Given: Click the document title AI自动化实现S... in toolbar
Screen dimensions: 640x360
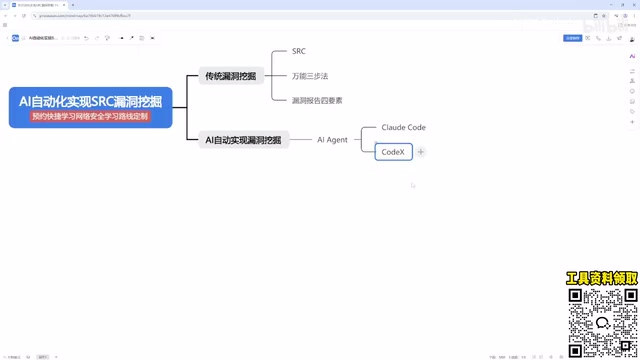Looking at the screenshot, I should (x=43, y=38).
